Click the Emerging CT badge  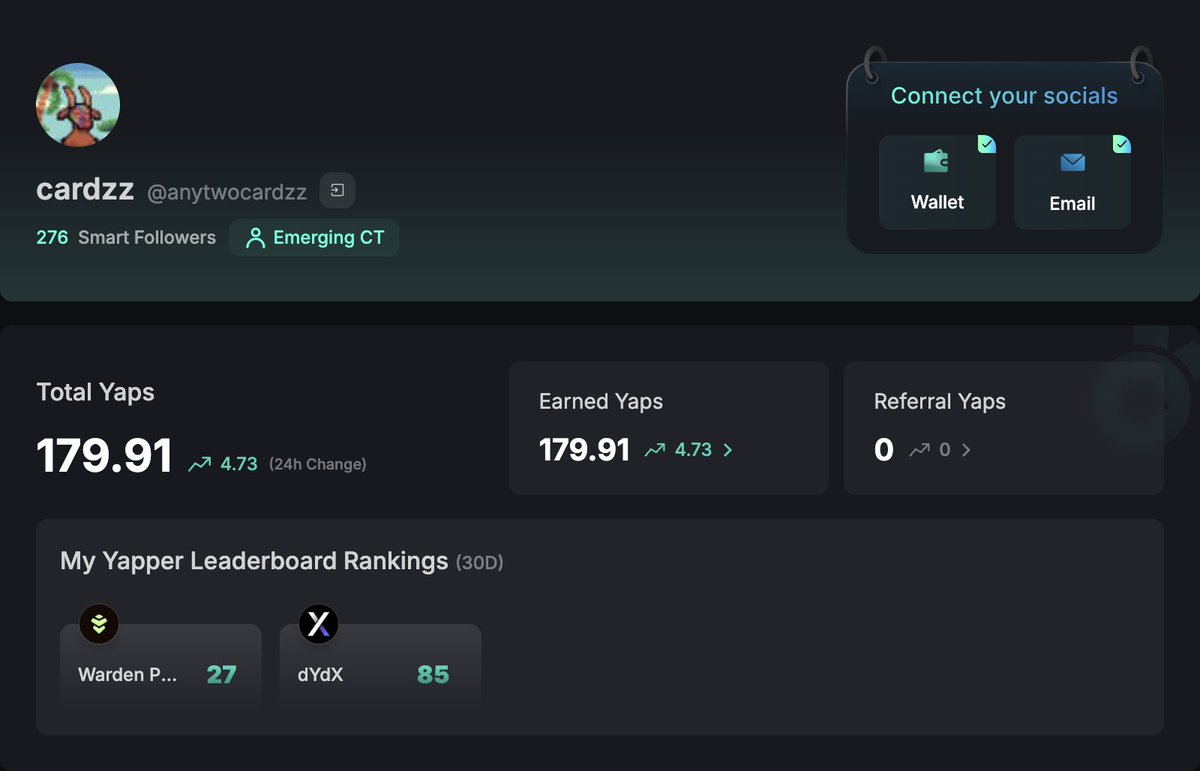314,238
